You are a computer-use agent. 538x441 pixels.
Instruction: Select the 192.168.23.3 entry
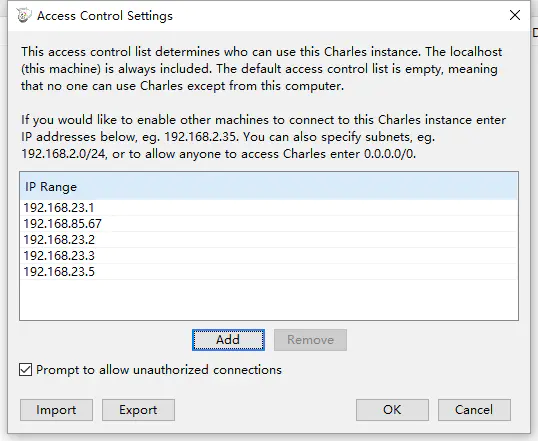coord(269,256)
